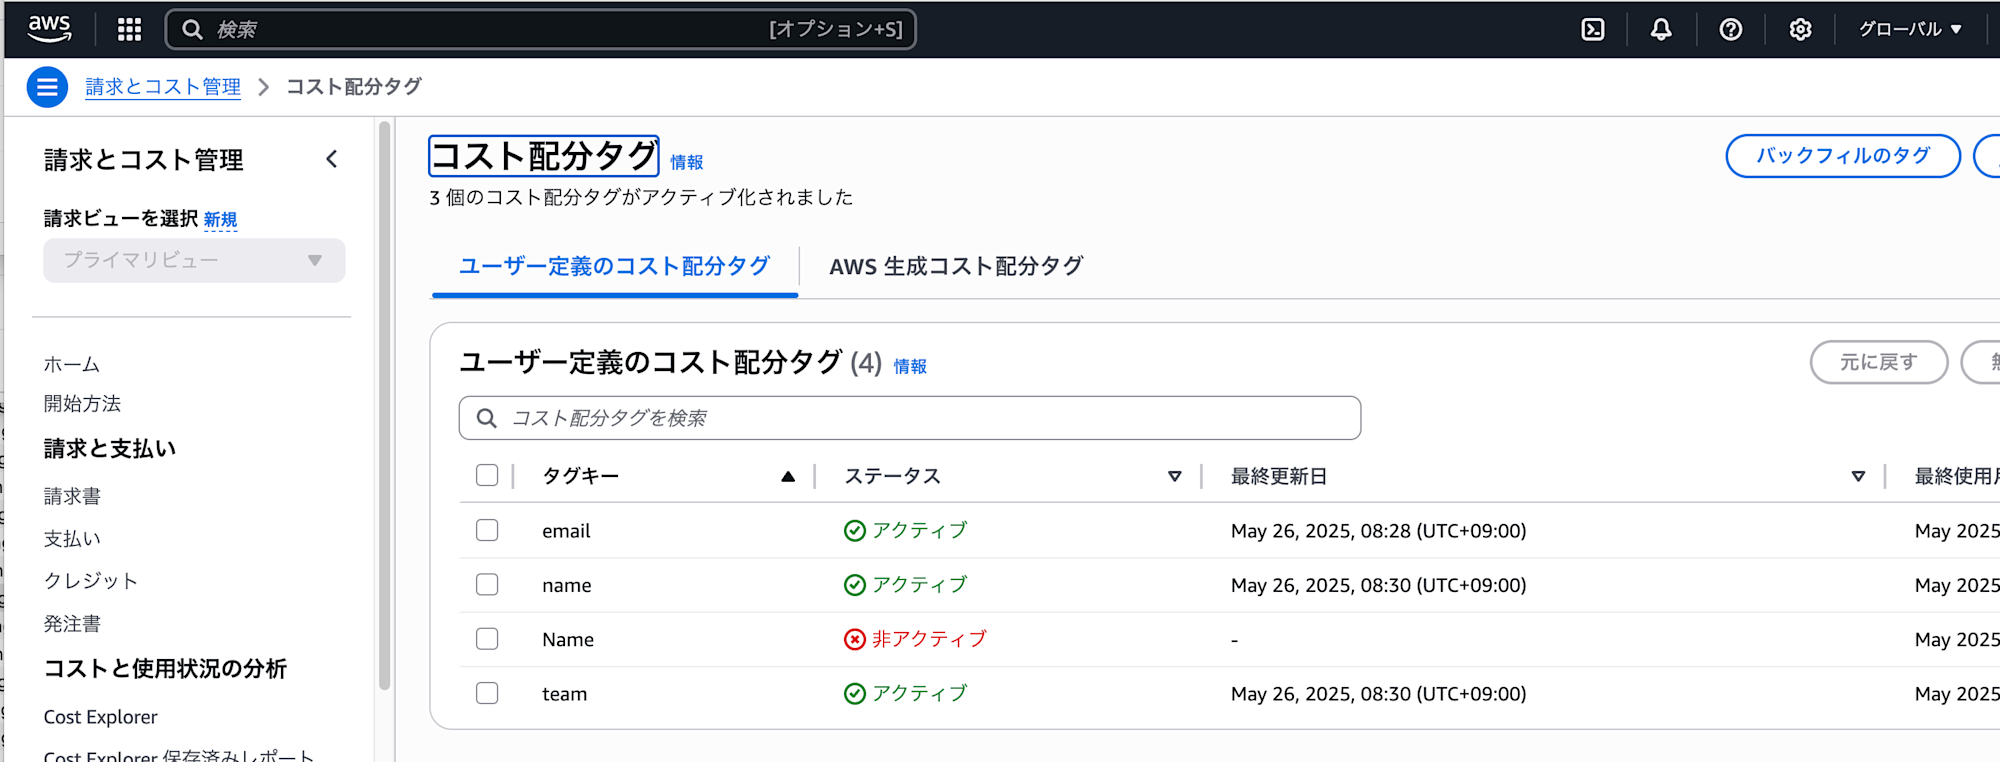This screenshot has width=2000, height=762.
Task: Click the タグキー column header
Action: 581,476
